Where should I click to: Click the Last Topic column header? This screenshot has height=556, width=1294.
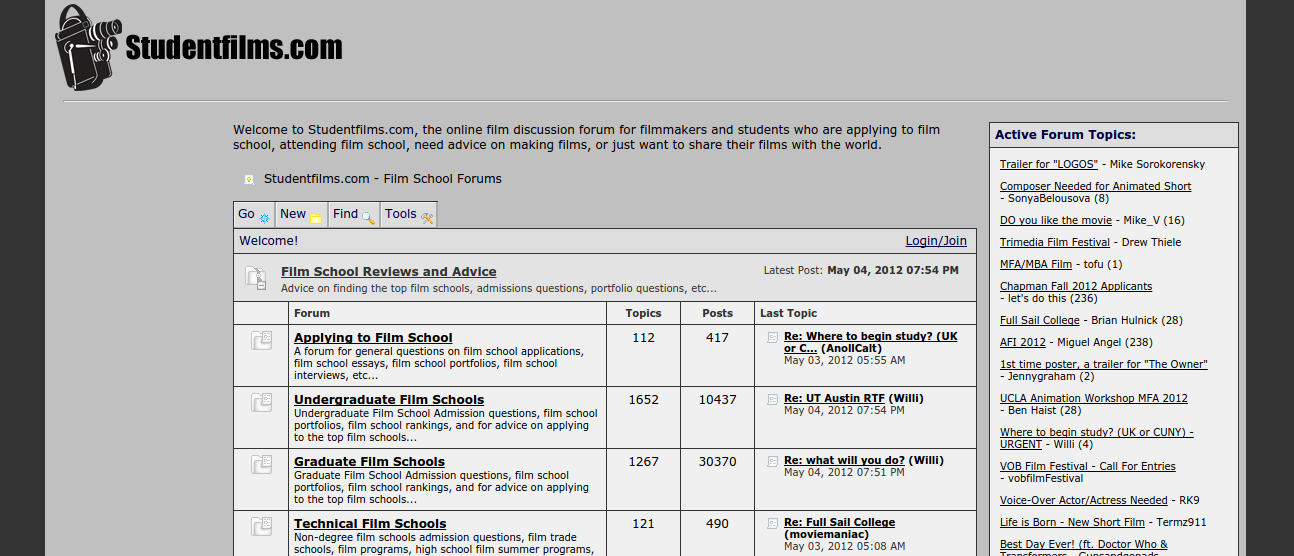[788, 313]
